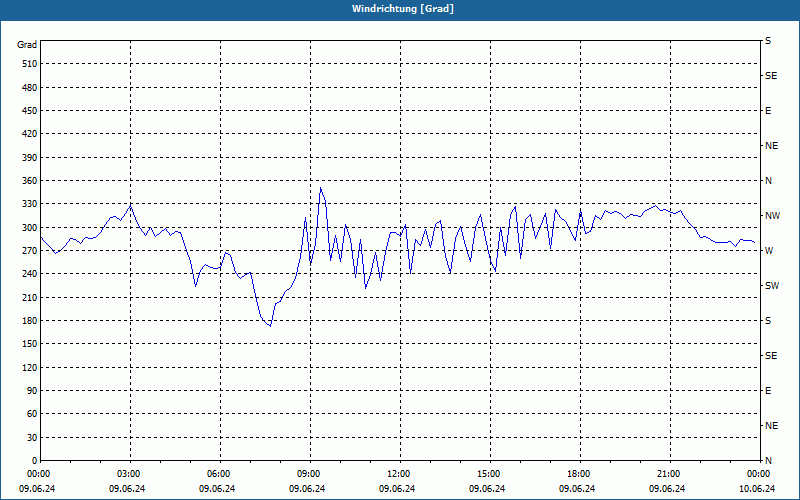This screenshot has width=800, height=500.
Task: Click the 09.06.24 date under 15:00
Action: pos(487,489)
